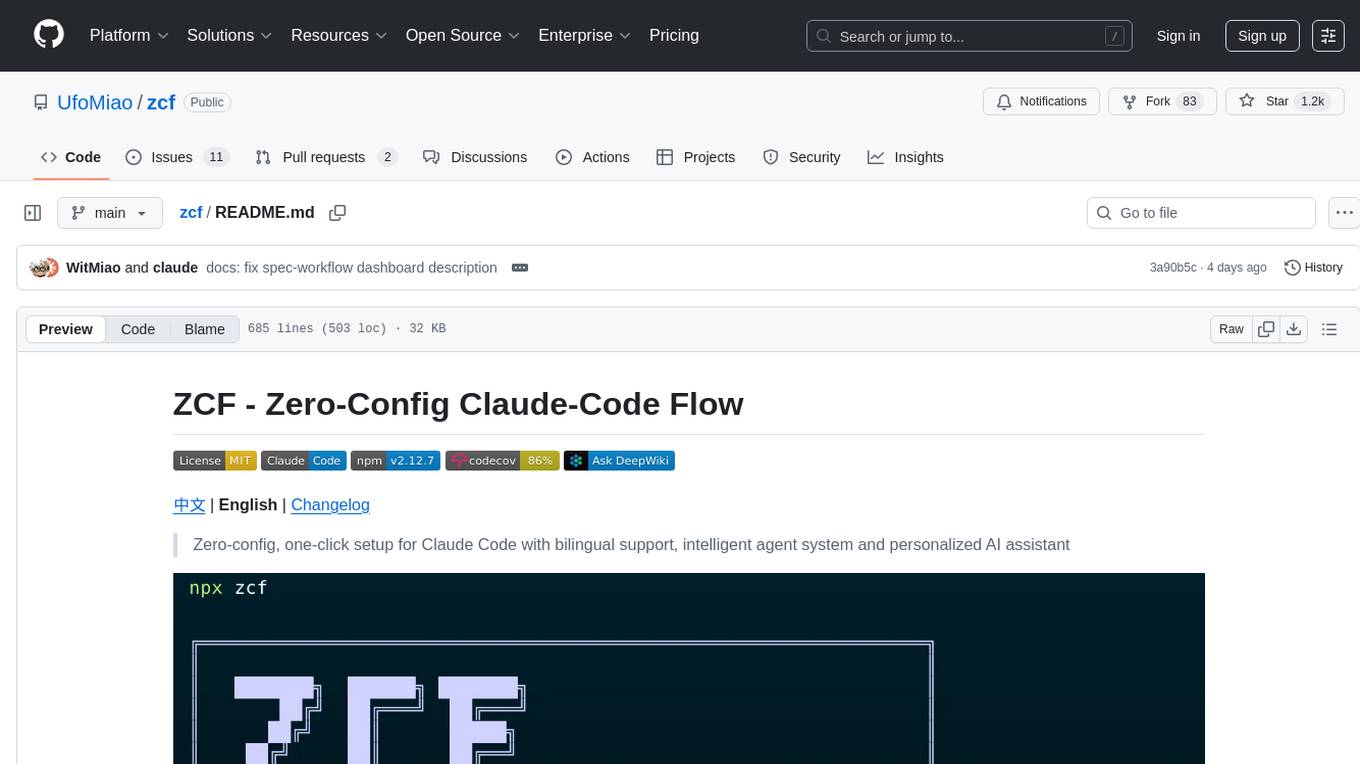Click the ZCF terminal banner image
This screenshot has width=1360, height=764.
click(689, 668)
